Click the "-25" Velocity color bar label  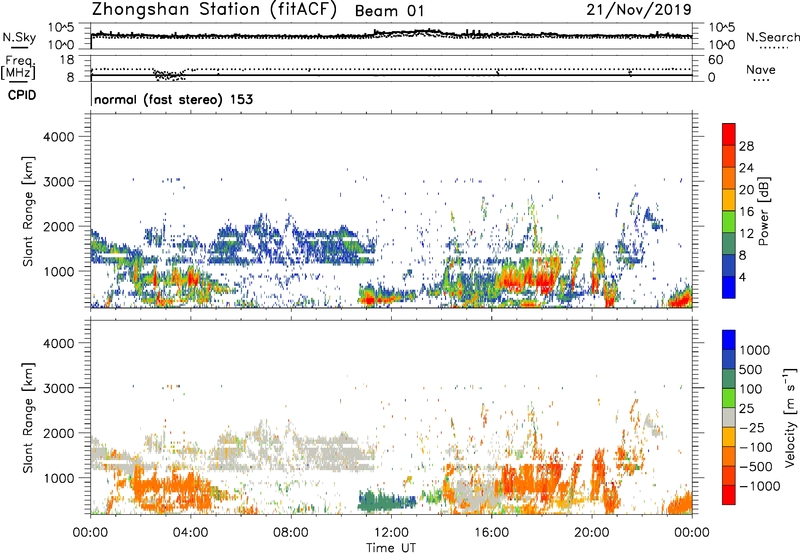[751, 427]
